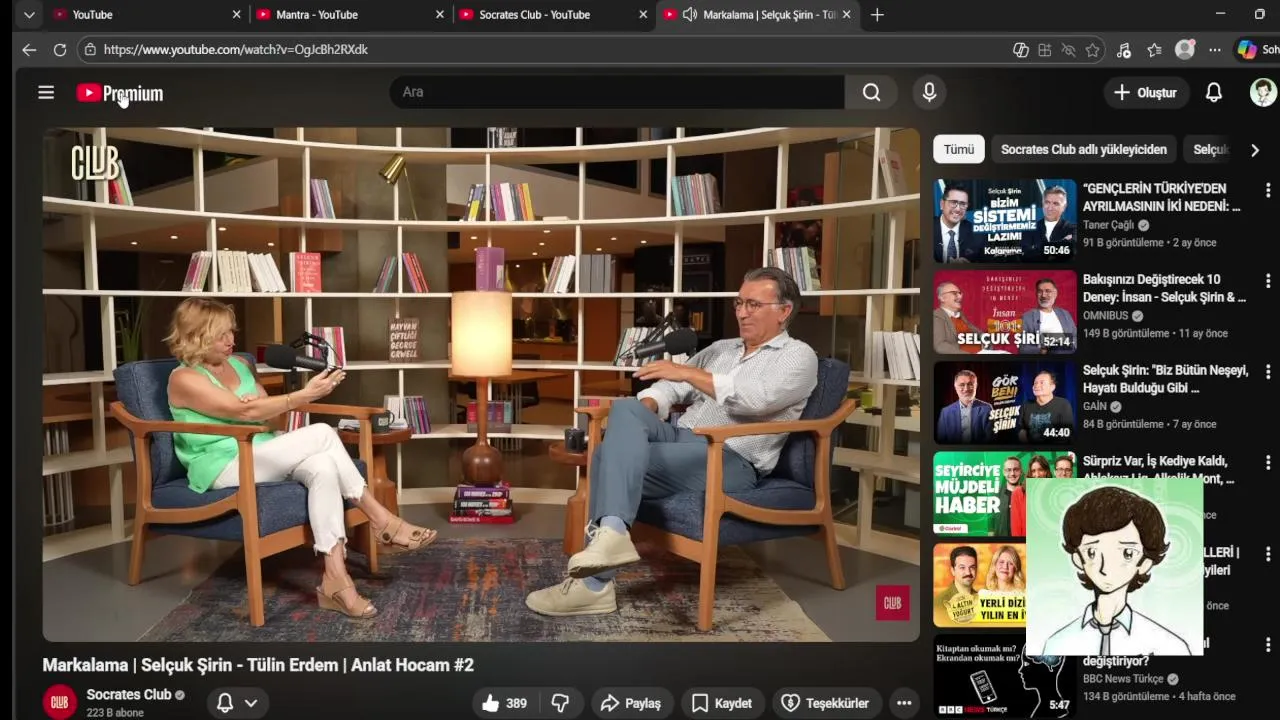Screen dimensions: 1280x720
Task: Open browser Settings and more ellipsis
Action: [1215, 50]
